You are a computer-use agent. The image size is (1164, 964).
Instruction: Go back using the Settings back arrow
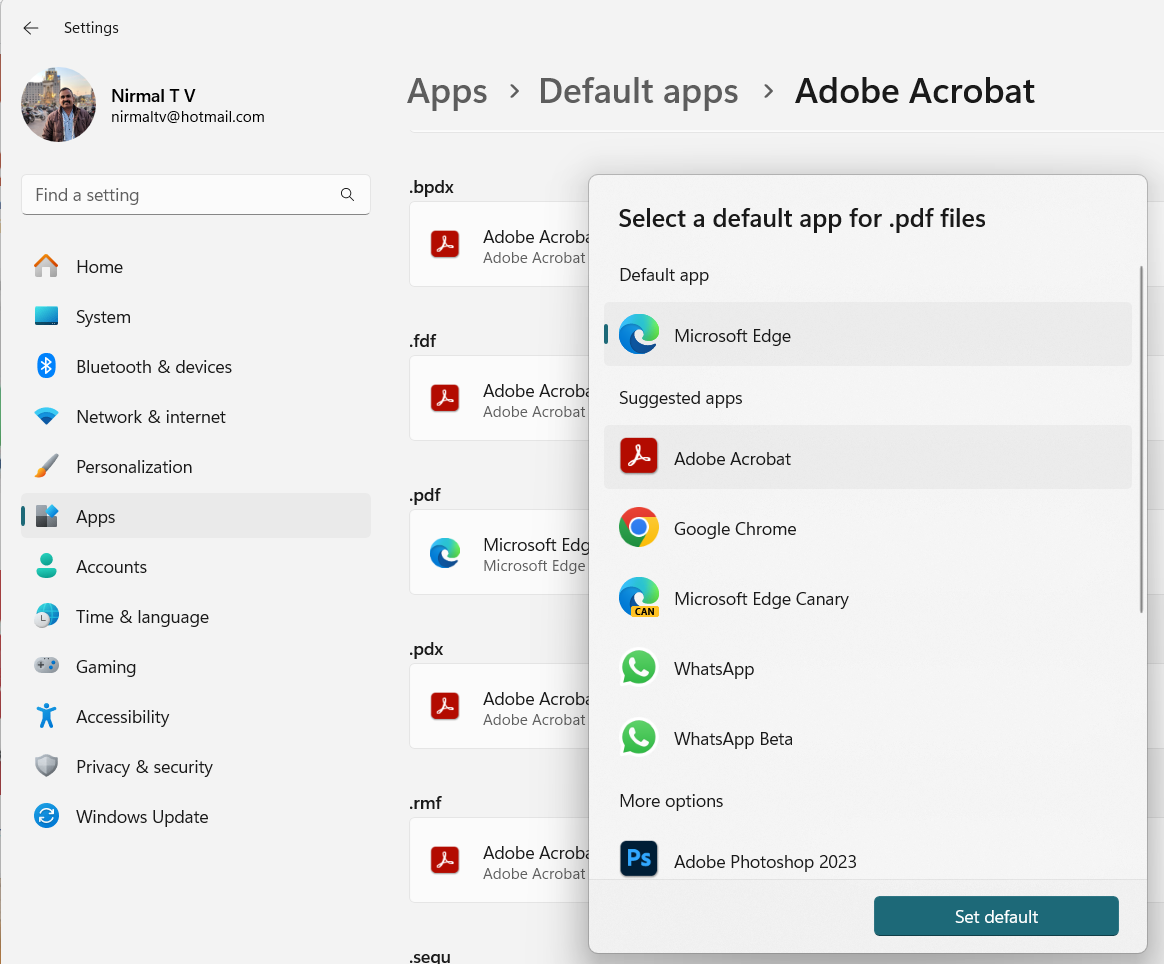click(x=30, y=28)
